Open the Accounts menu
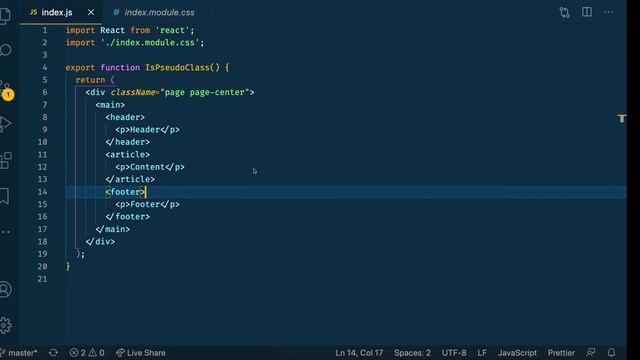 point(5,289)
